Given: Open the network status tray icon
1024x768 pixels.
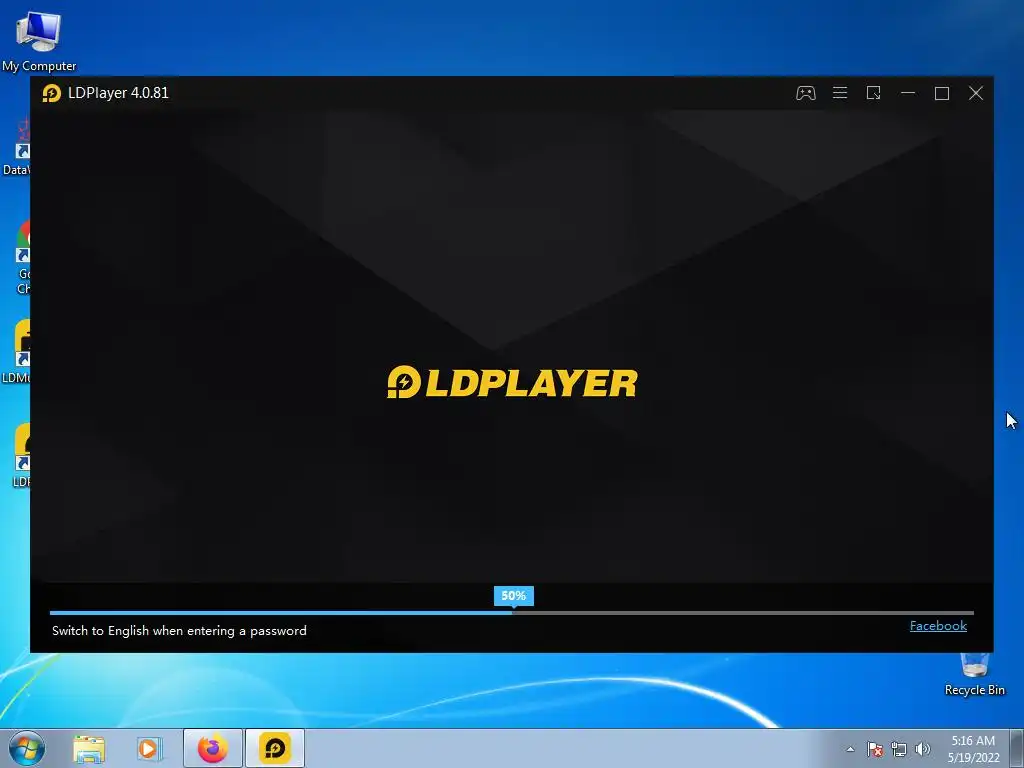Looking at the screenshot, I should (899, 749).
